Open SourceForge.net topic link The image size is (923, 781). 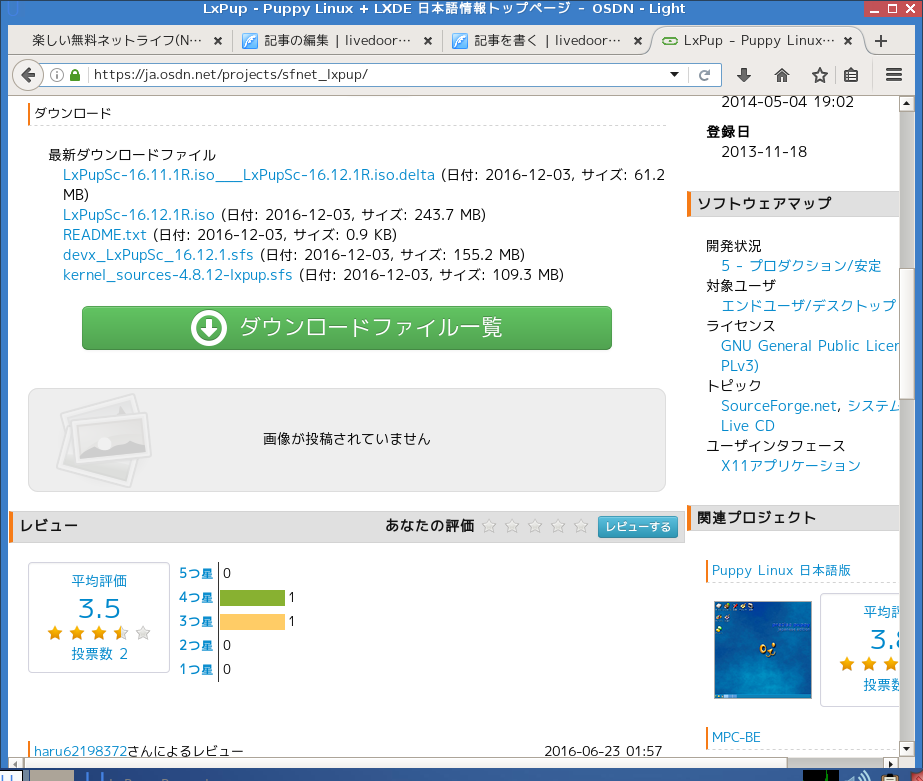click(x=778, y=406)
